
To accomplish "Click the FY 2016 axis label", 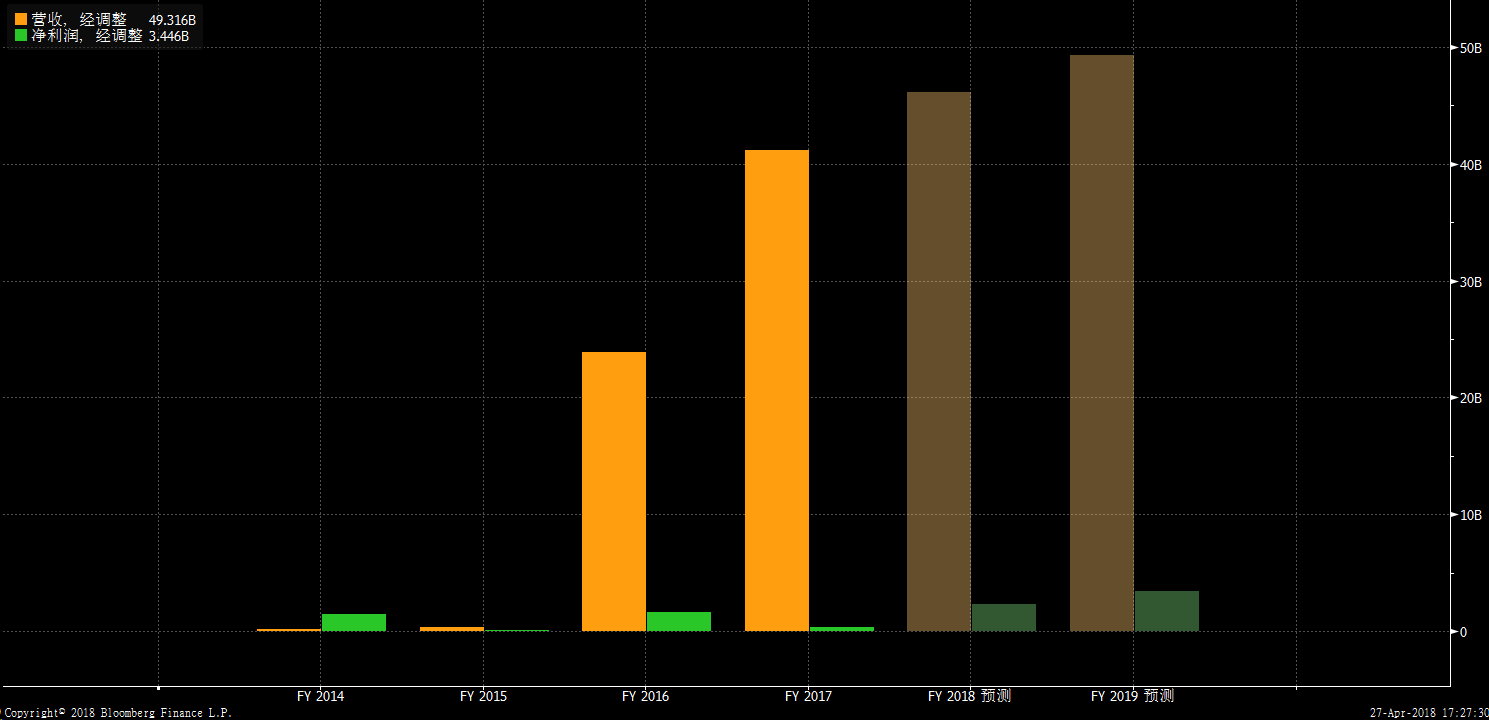I will click(645, 696).
